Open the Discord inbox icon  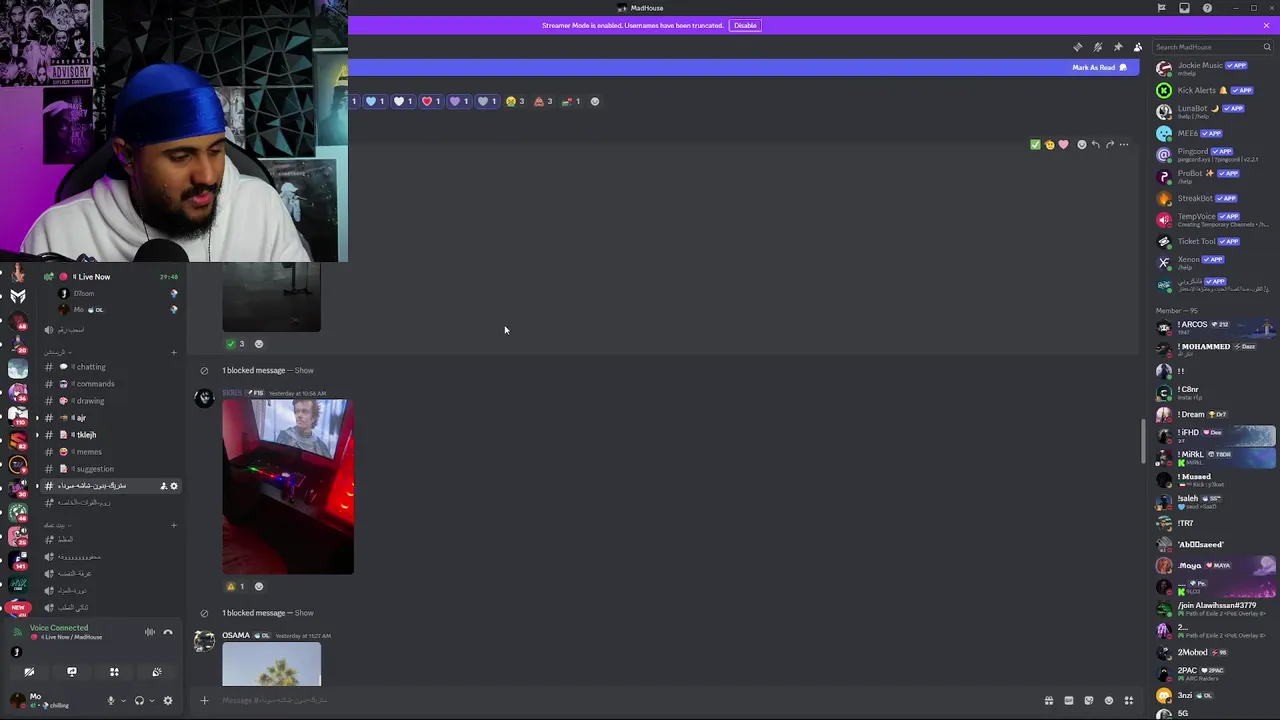pyautogui.click(x=1184, y=8)
